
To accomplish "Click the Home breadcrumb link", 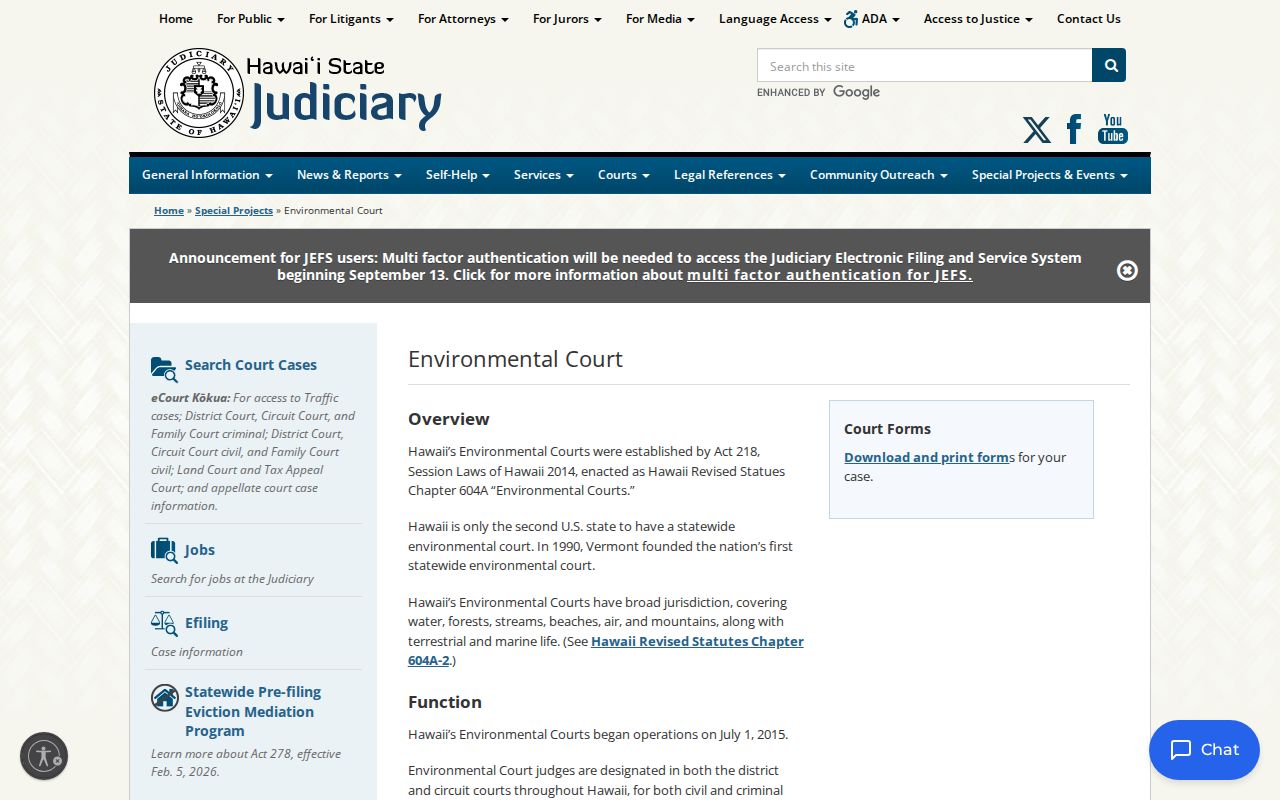I will (x=169, y=211).
